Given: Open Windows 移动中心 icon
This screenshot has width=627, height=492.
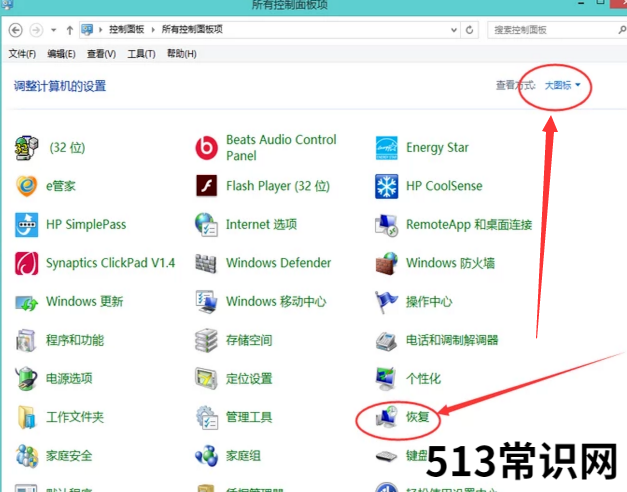Looking at the screenshot, I should pos(206,302).
